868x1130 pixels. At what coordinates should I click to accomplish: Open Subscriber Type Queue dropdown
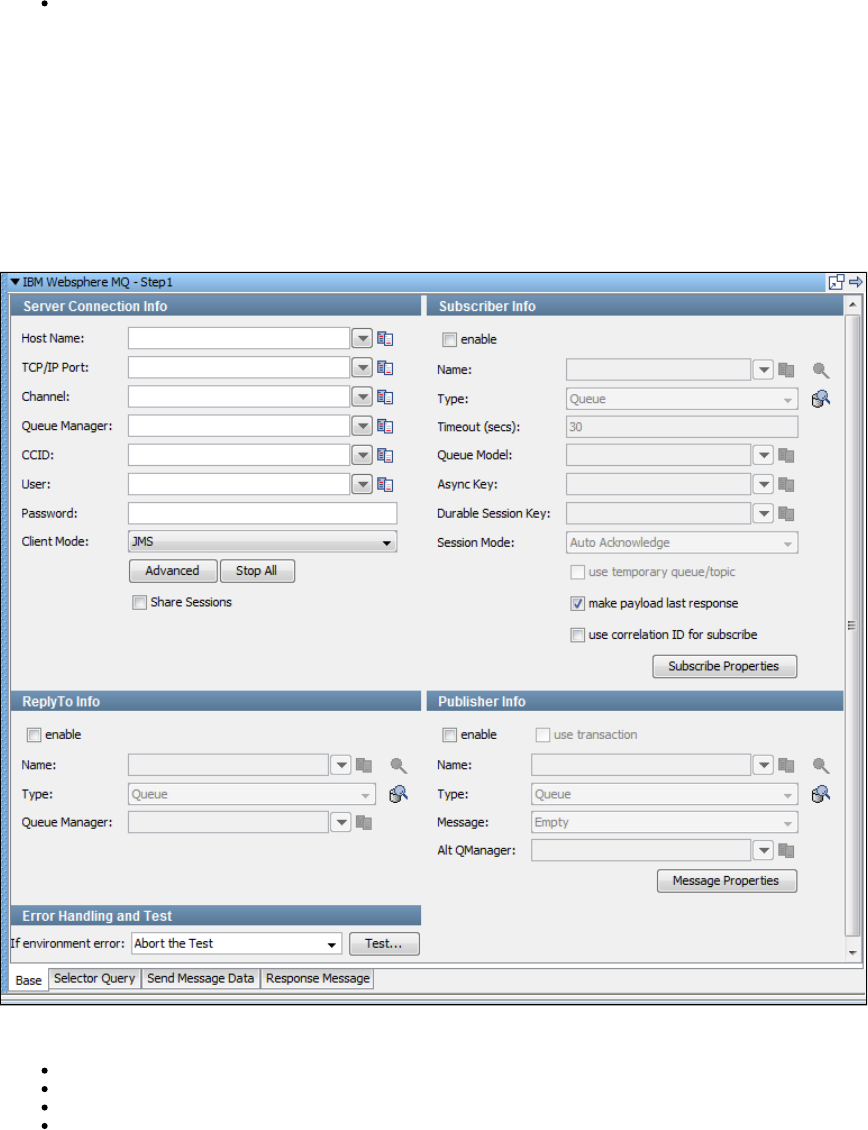[682, 399]
